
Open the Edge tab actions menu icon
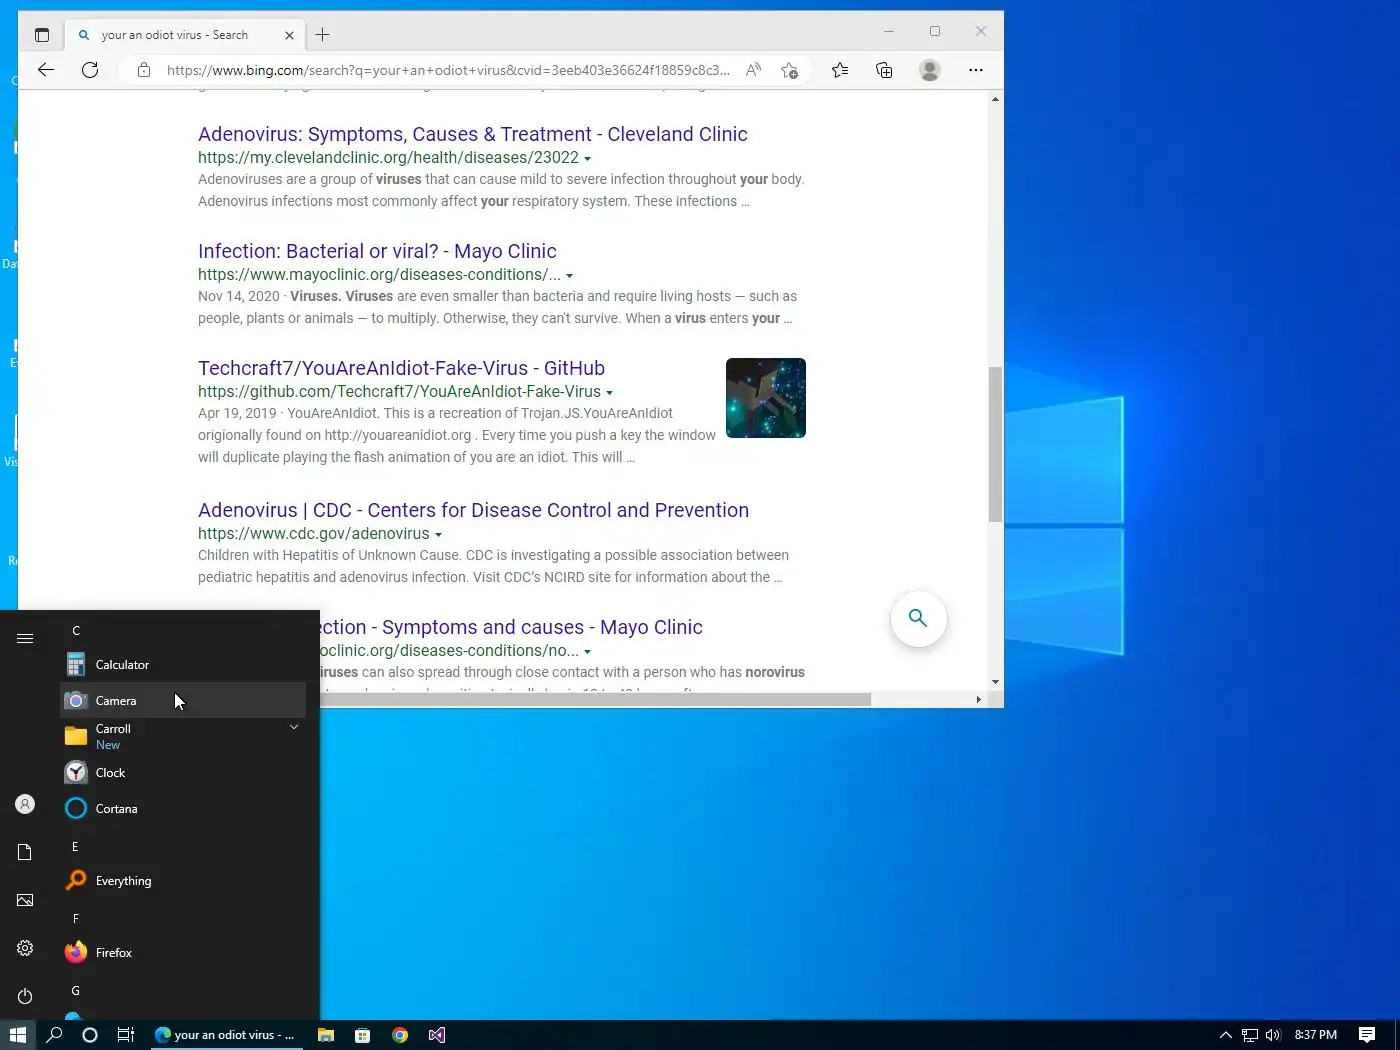pyautogui.click(x=41, y=35)
